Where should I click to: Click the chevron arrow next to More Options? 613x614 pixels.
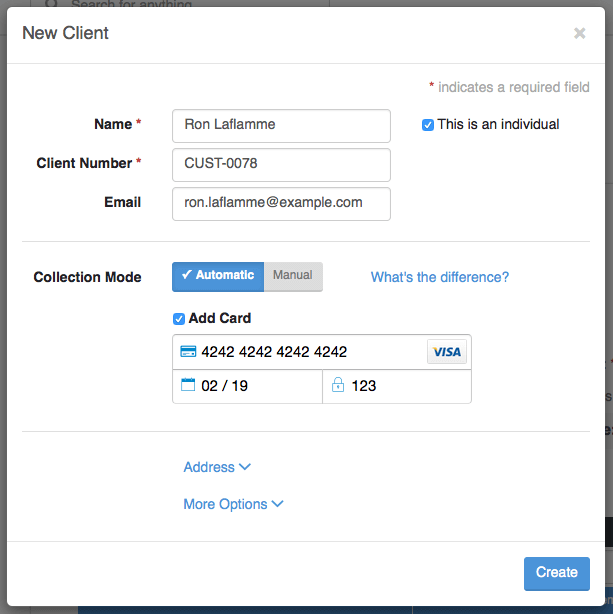(277, 504)
